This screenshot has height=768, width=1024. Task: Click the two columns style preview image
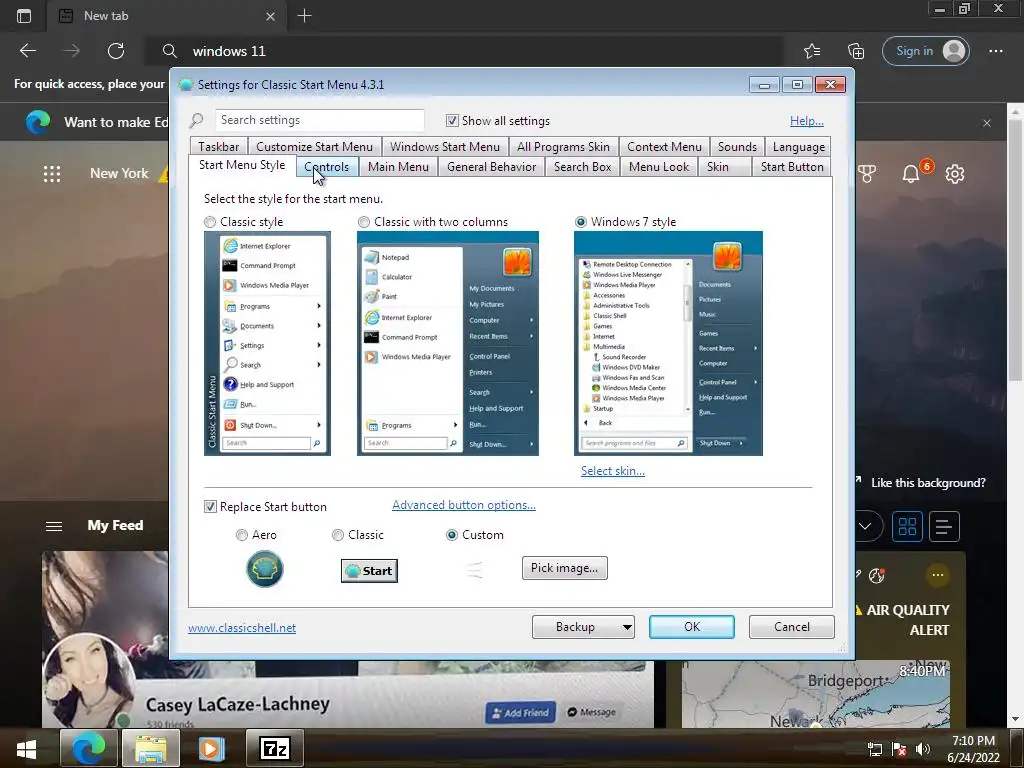(x=447, y=344)
